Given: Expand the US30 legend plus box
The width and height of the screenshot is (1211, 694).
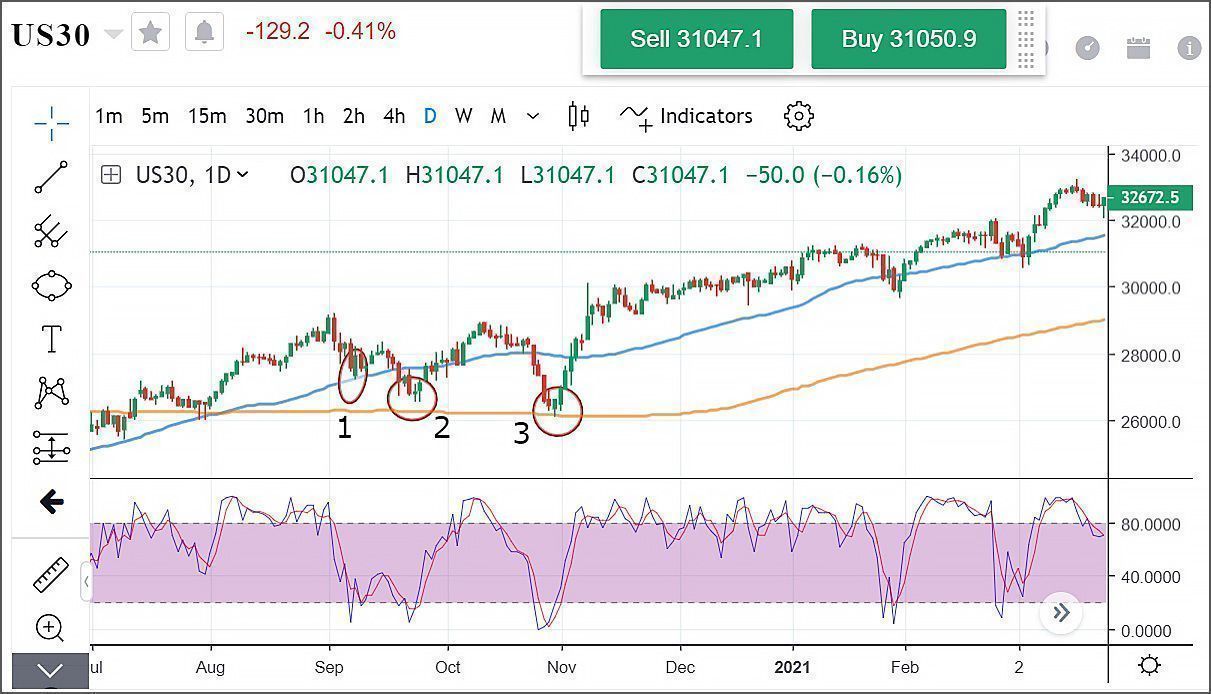Looking at the screenshot, I should pos(112,175).
